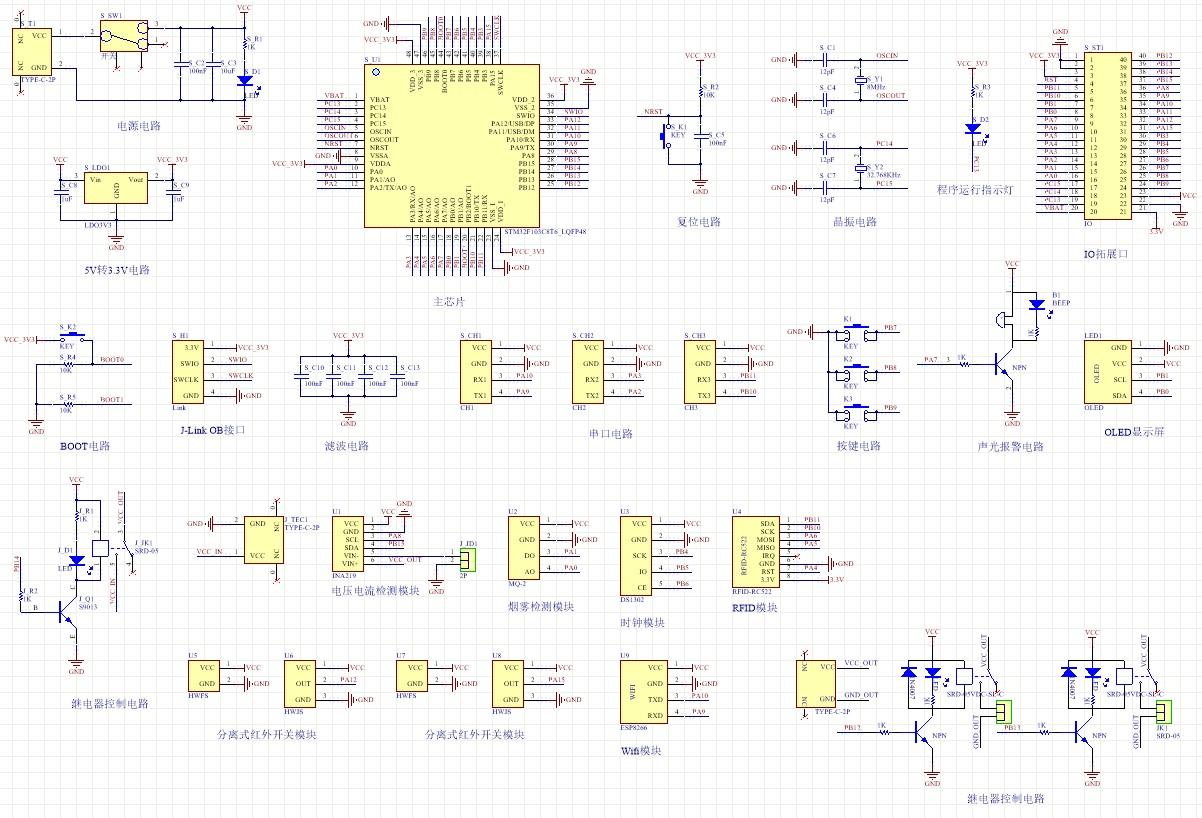Select the U9 ESP8266 WIFI block

point(645,691)
